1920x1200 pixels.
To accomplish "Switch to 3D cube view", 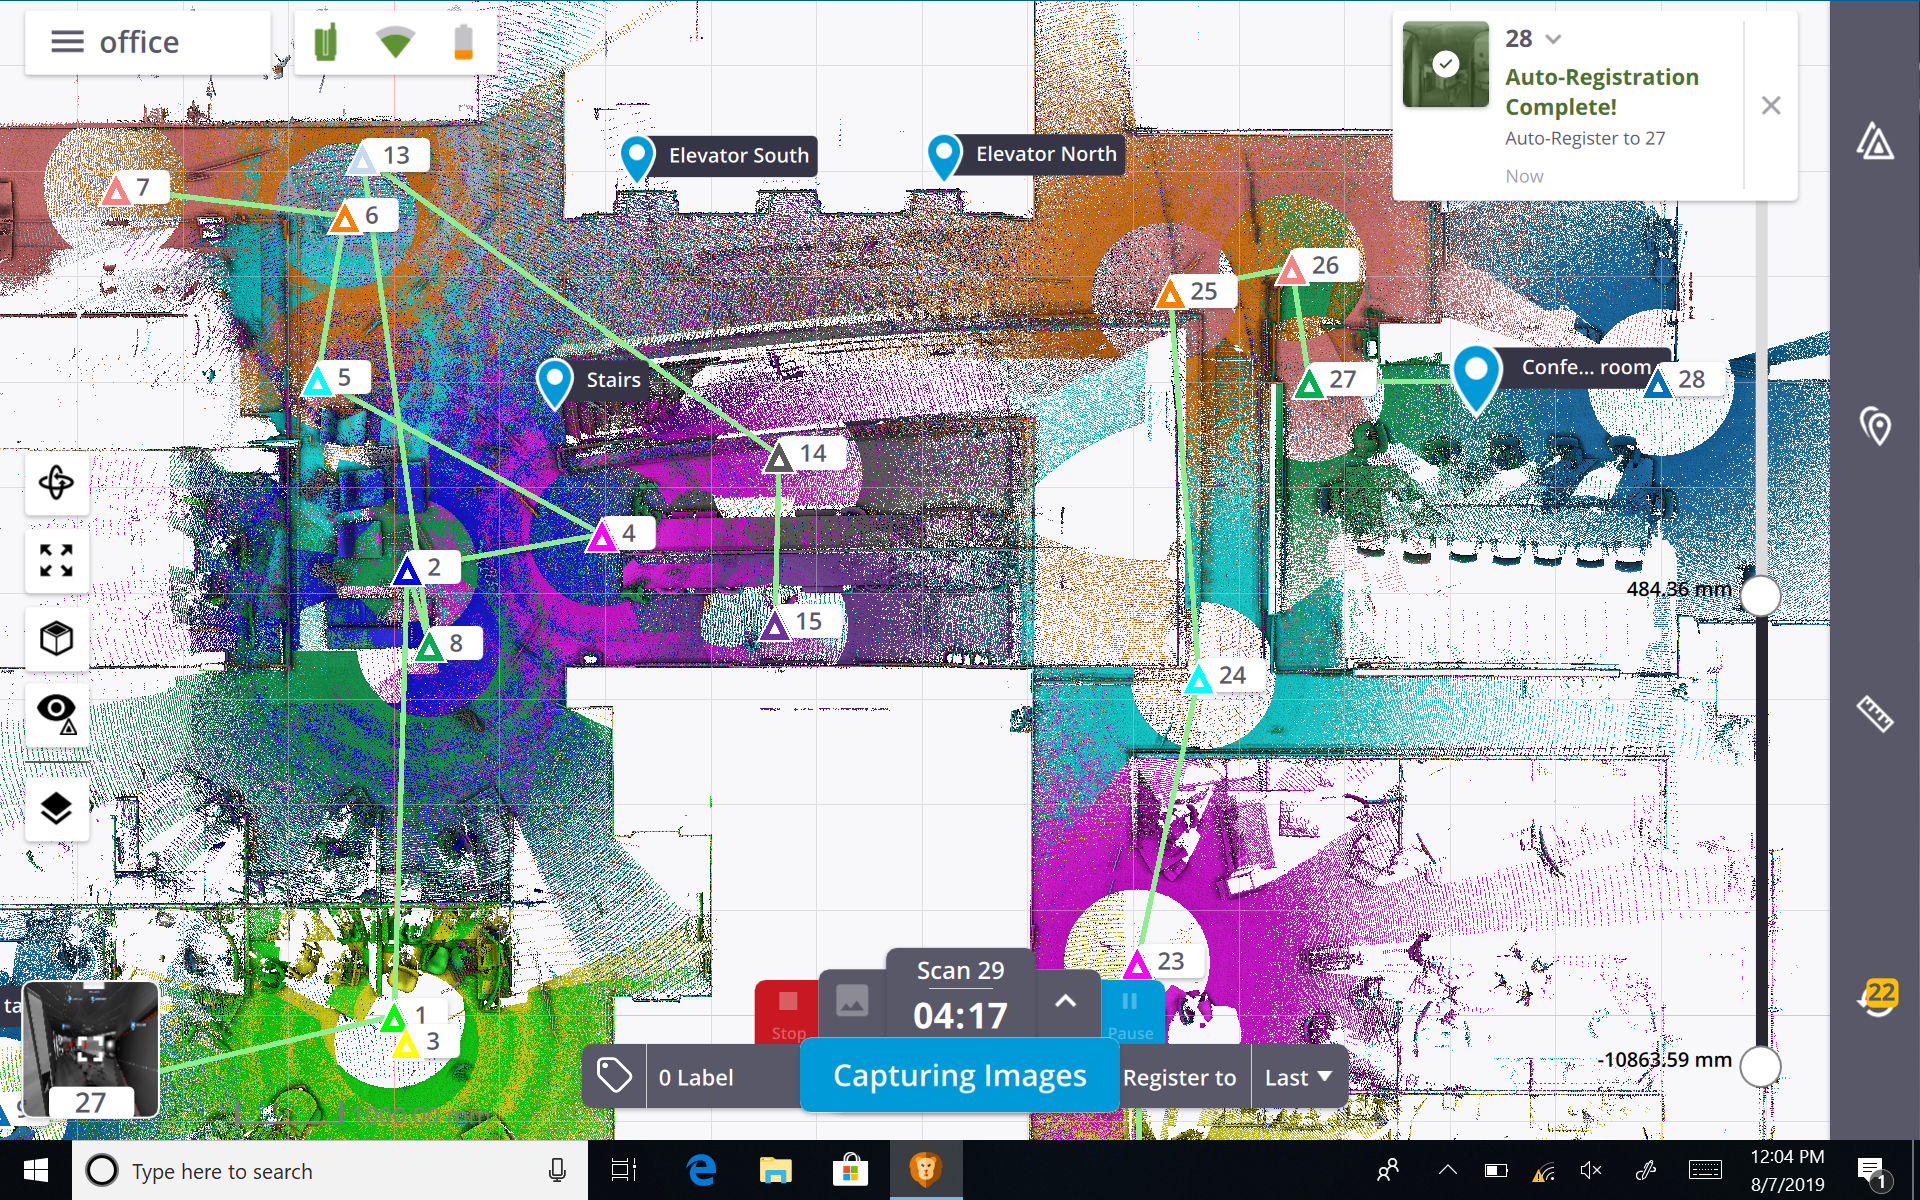I will click(x=57, y=638).
